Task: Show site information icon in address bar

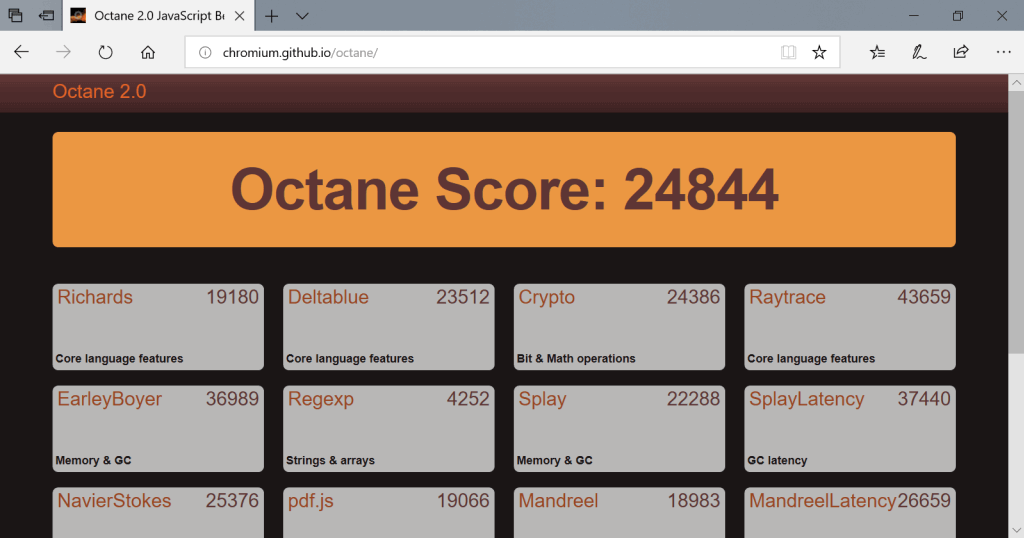Action: pos(205,52)
